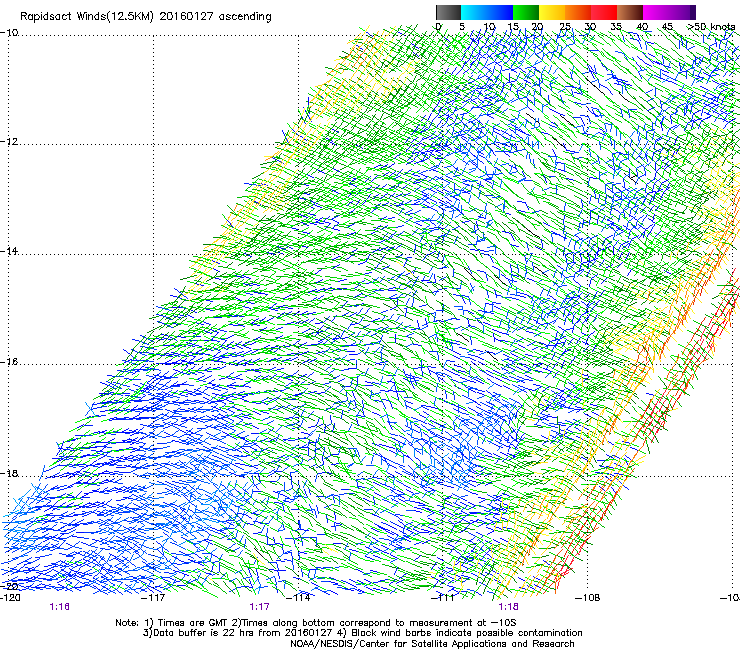Click the red 30-35 knots legend segment
Screen dimensions: 740x650
click(x=604, y=12)
